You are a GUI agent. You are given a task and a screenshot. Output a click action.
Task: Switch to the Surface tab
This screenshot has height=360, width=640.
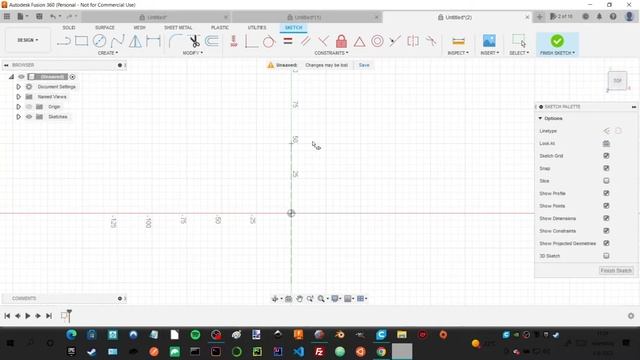click(104, 27)
